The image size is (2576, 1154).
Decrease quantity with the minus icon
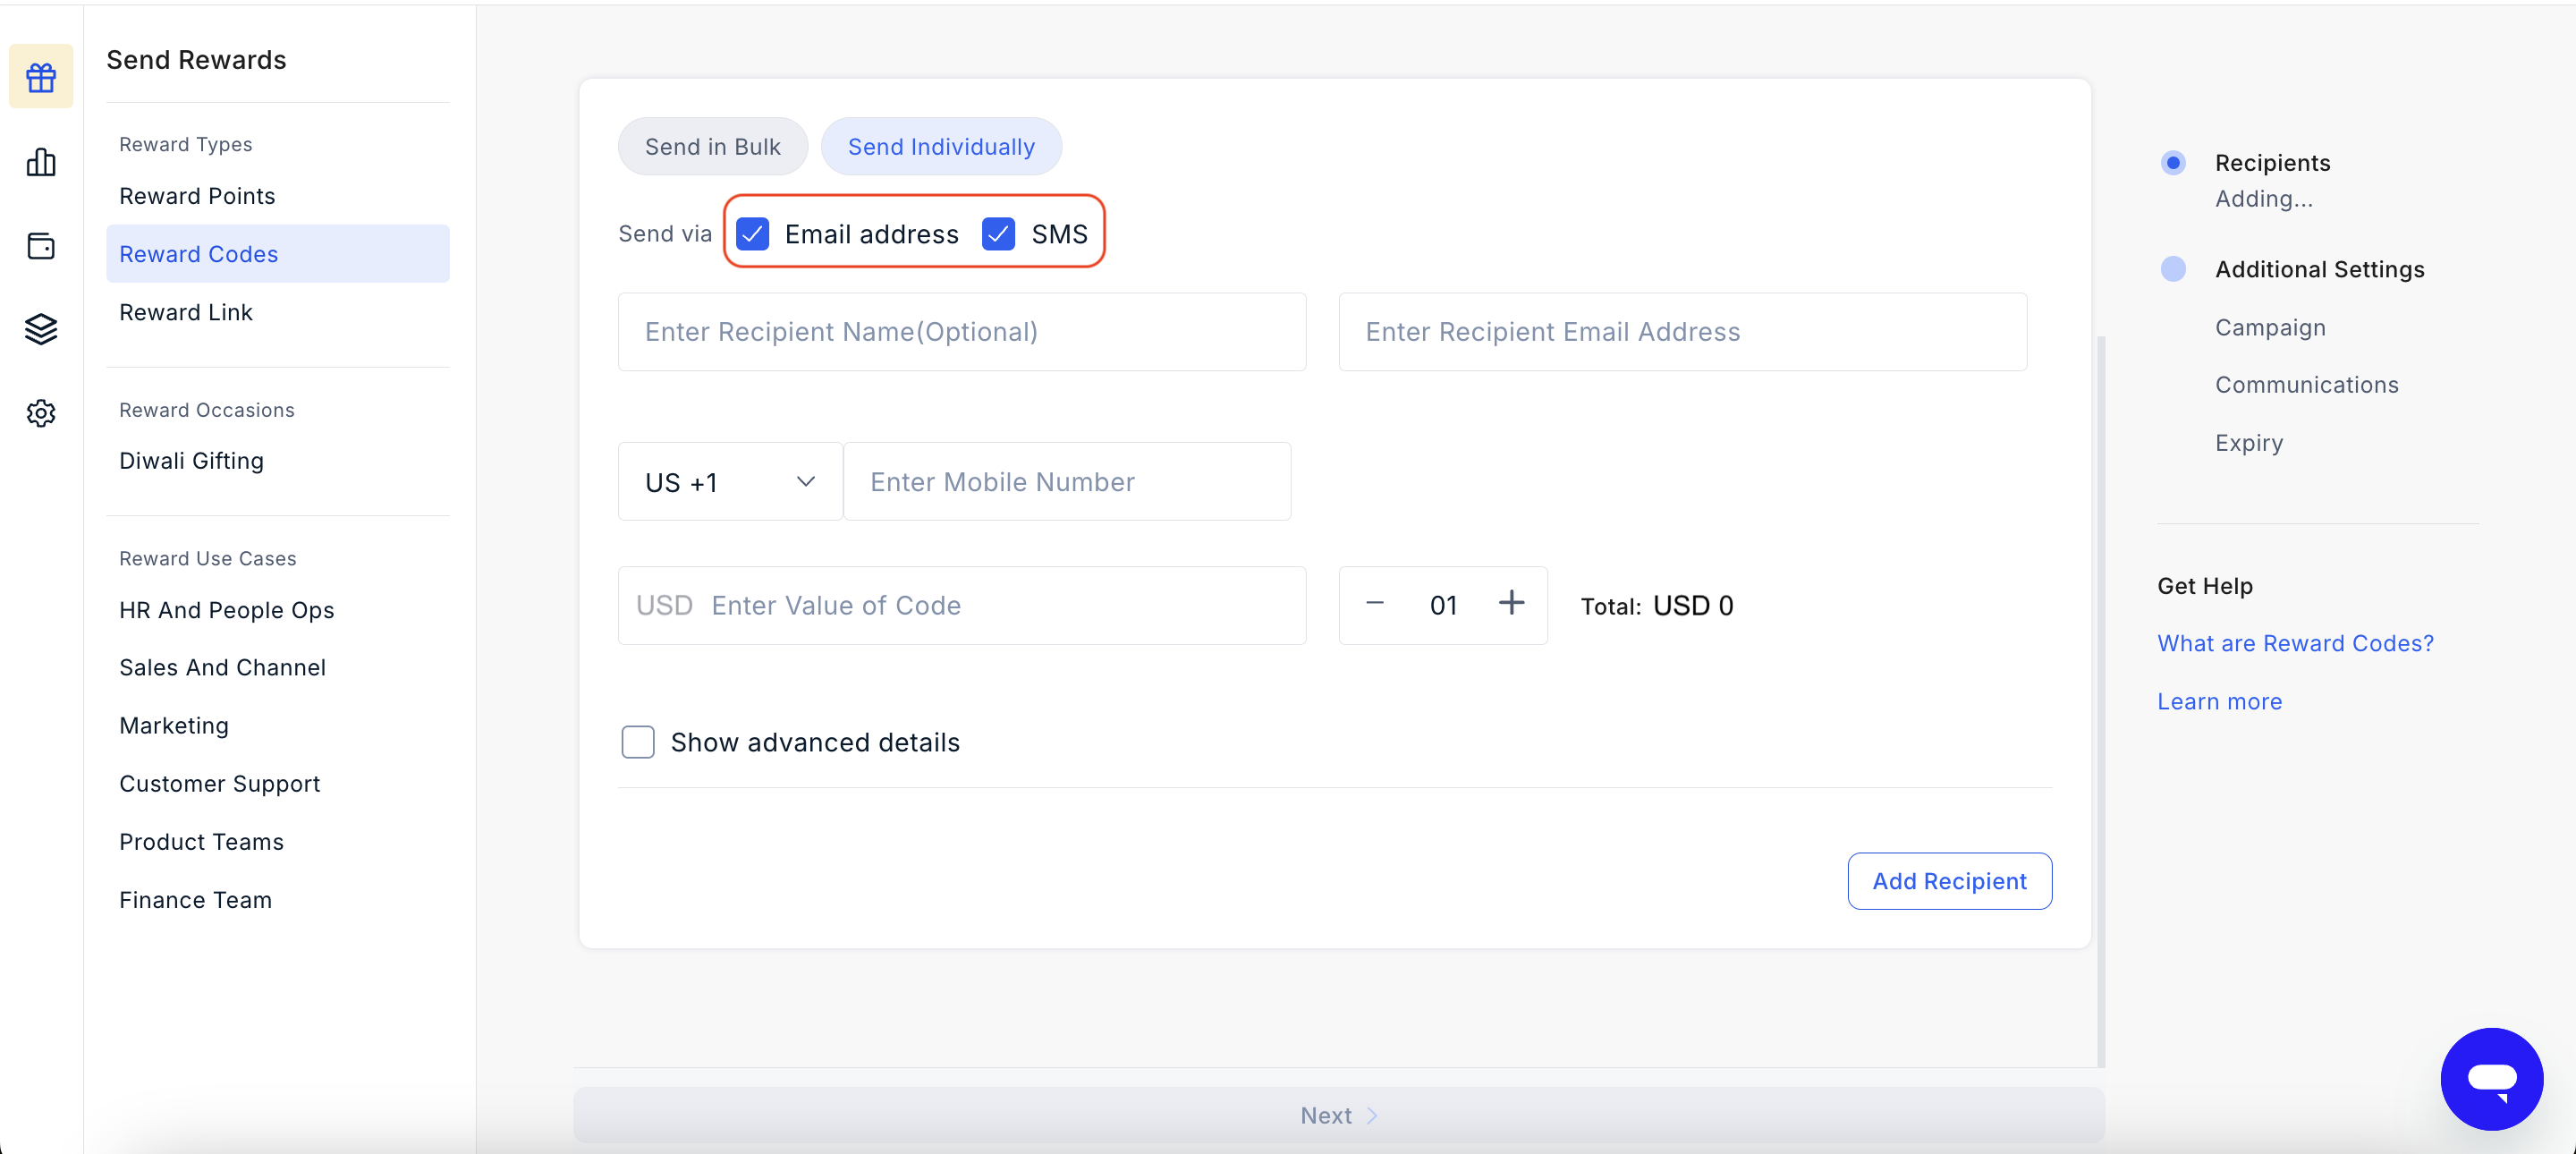pos(1375,603)
